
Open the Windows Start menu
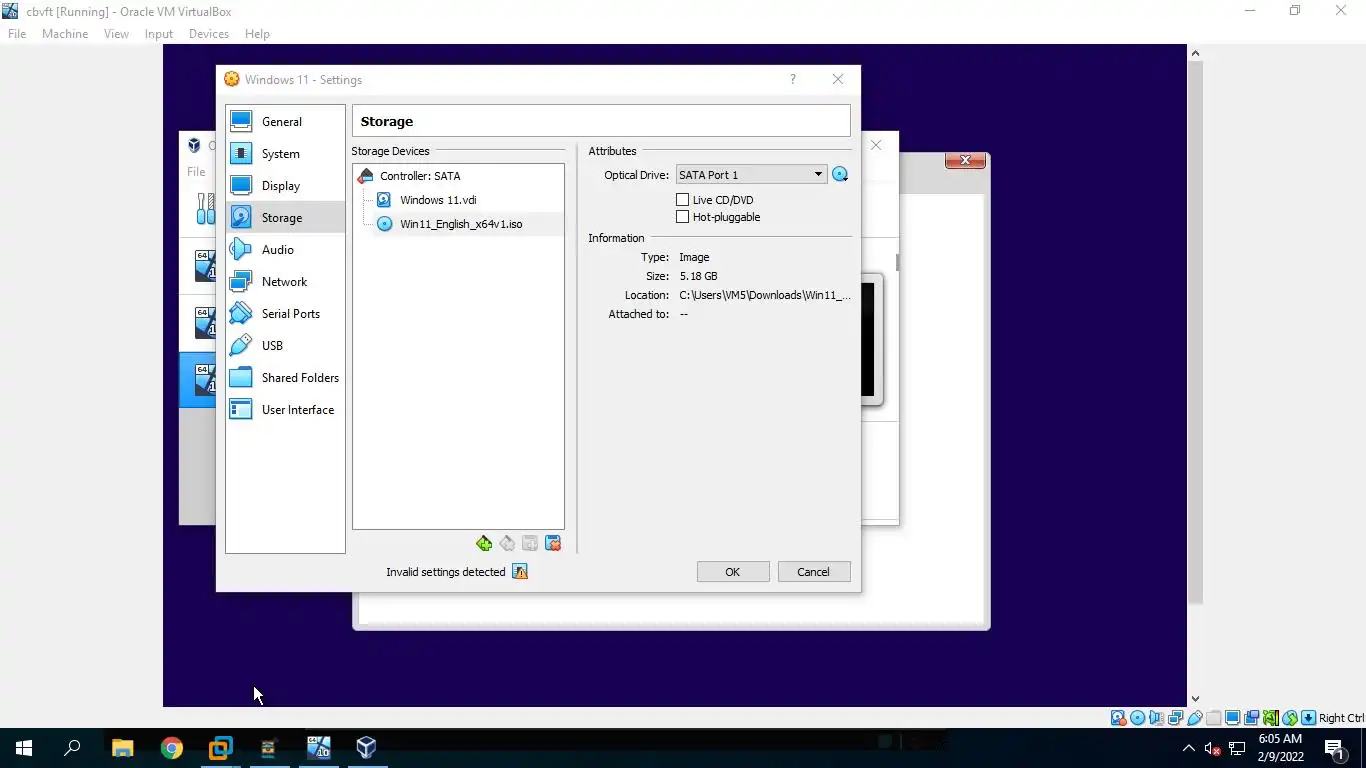tap(24, 748)
